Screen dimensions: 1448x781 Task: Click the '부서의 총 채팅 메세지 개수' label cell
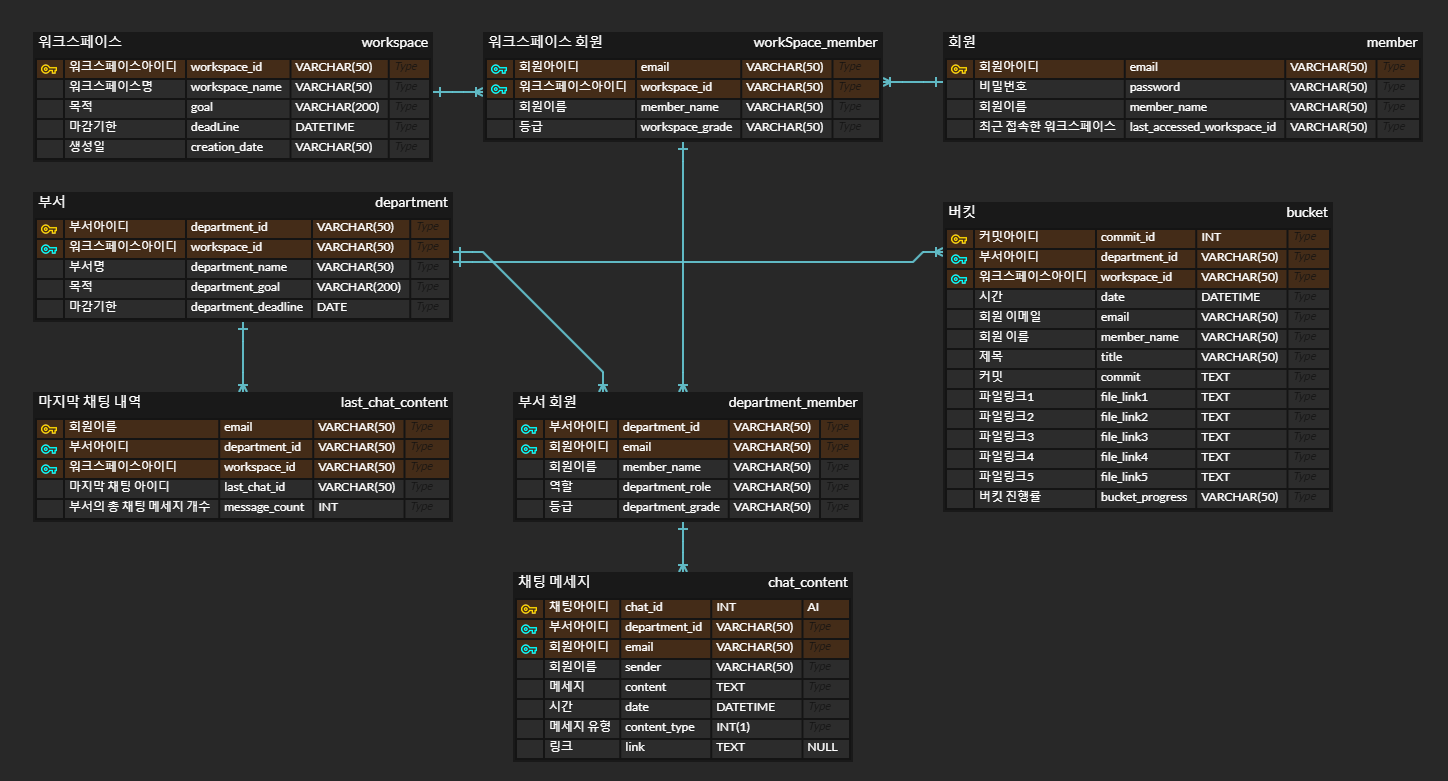pos(142,508)
